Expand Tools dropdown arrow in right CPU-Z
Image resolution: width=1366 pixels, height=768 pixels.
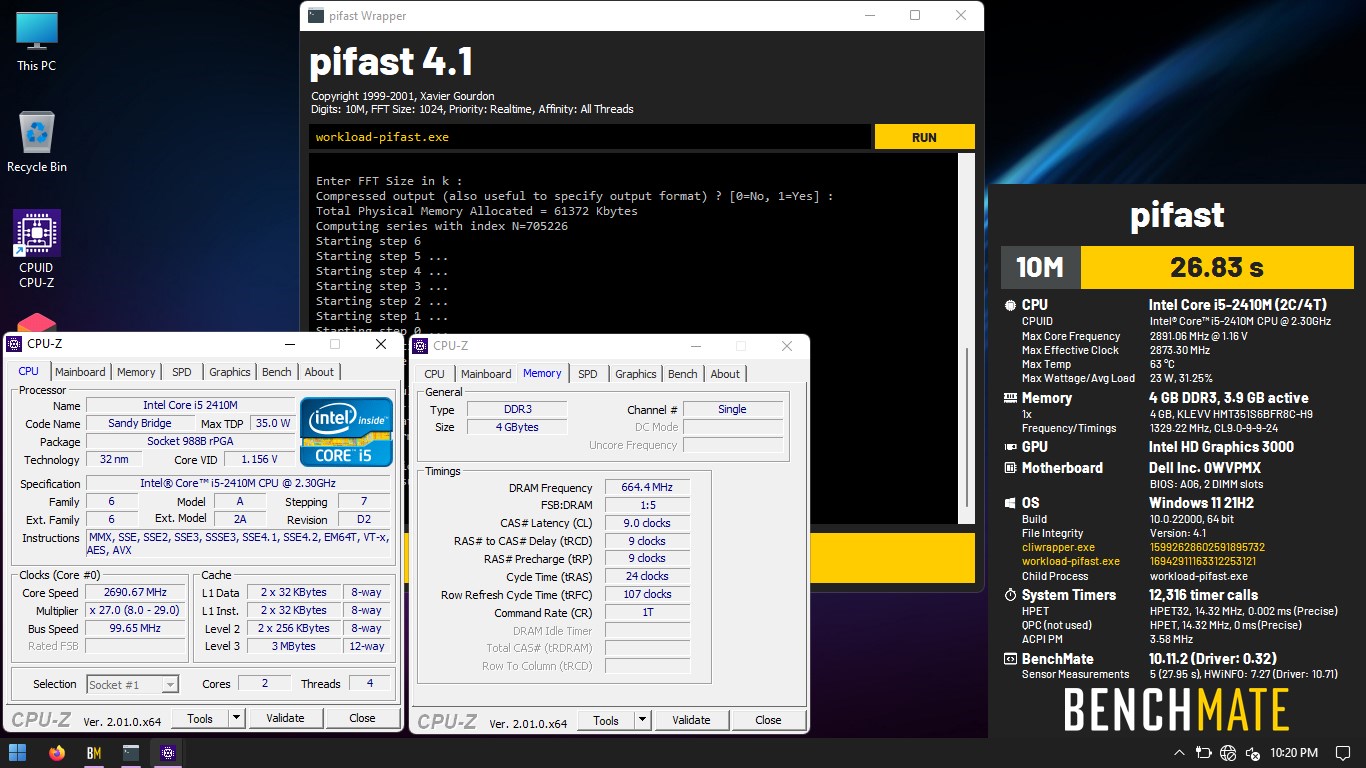(x=642, y=720)
